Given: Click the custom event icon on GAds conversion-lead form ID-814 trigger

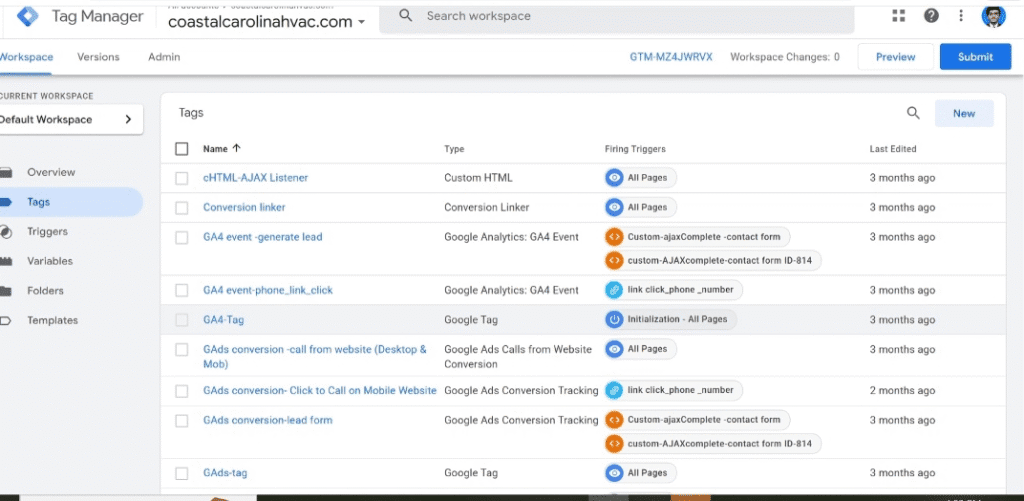Looking at the screenshot, I should click(x=614, y=444).
